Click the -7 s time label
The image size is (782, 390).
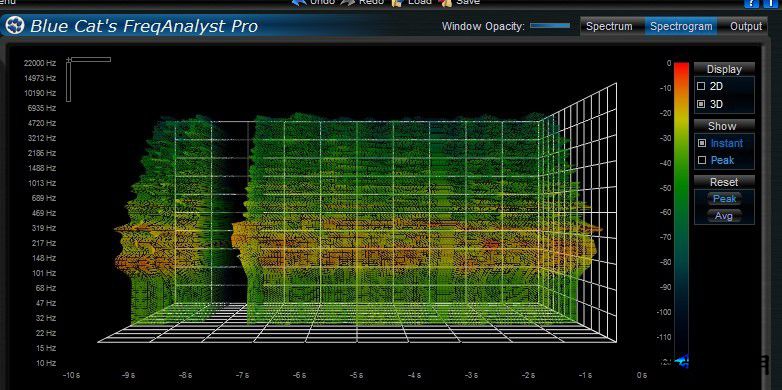[242, 375]
